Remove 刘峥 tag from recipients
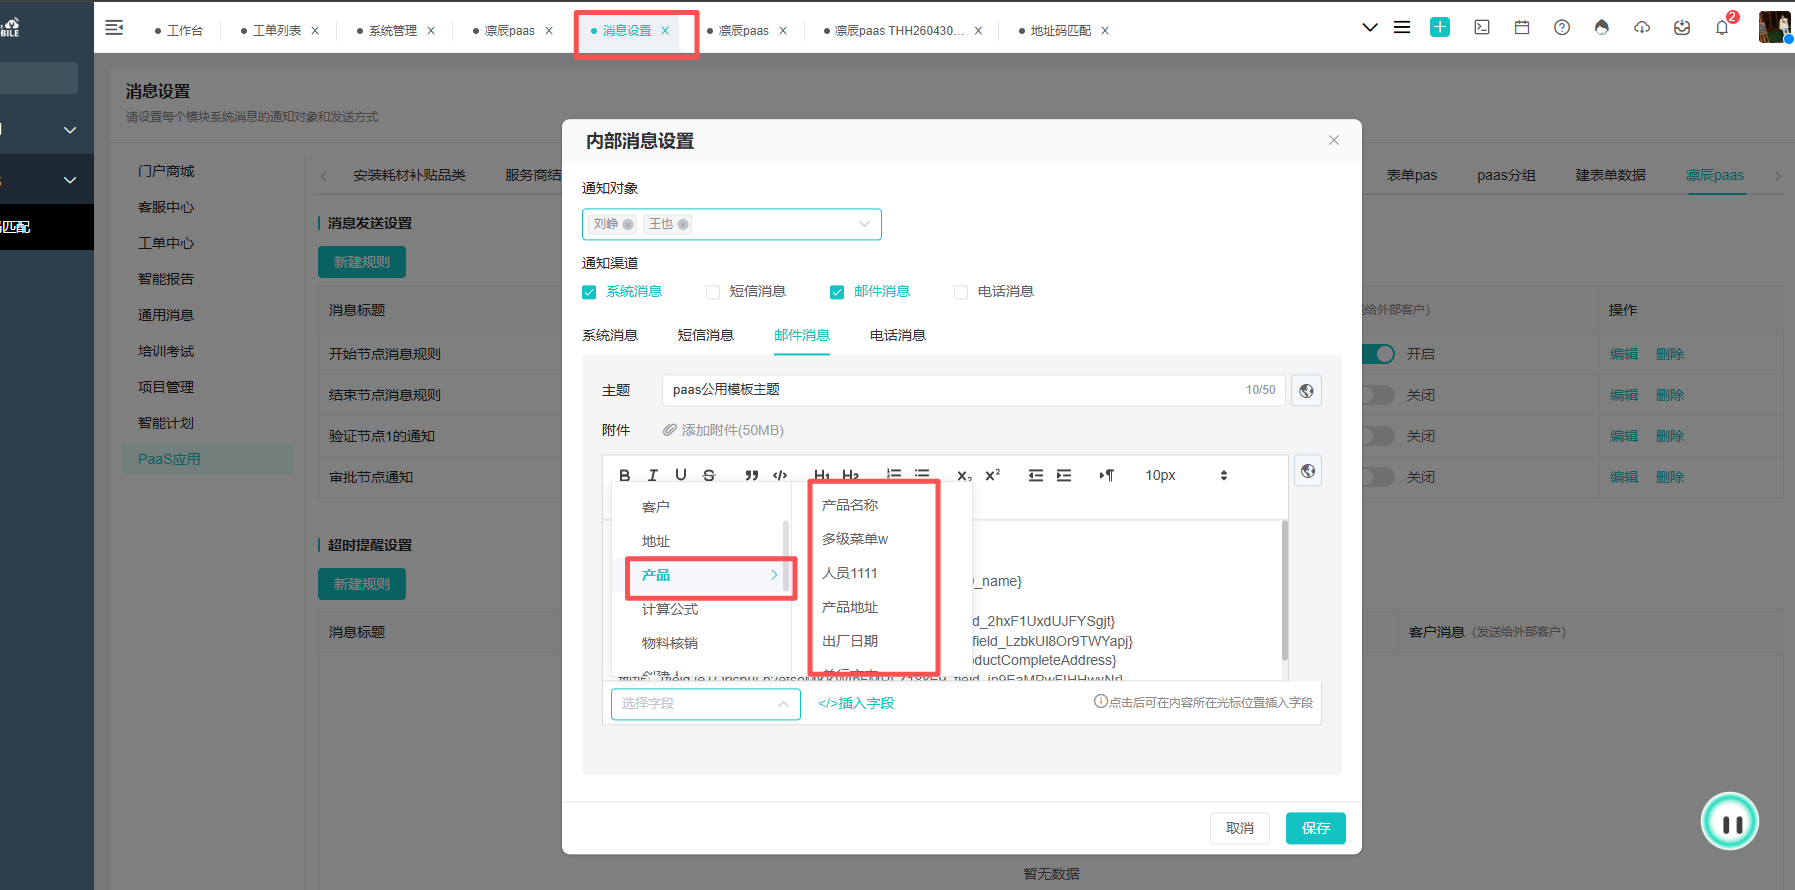 [x=628, y=224]
